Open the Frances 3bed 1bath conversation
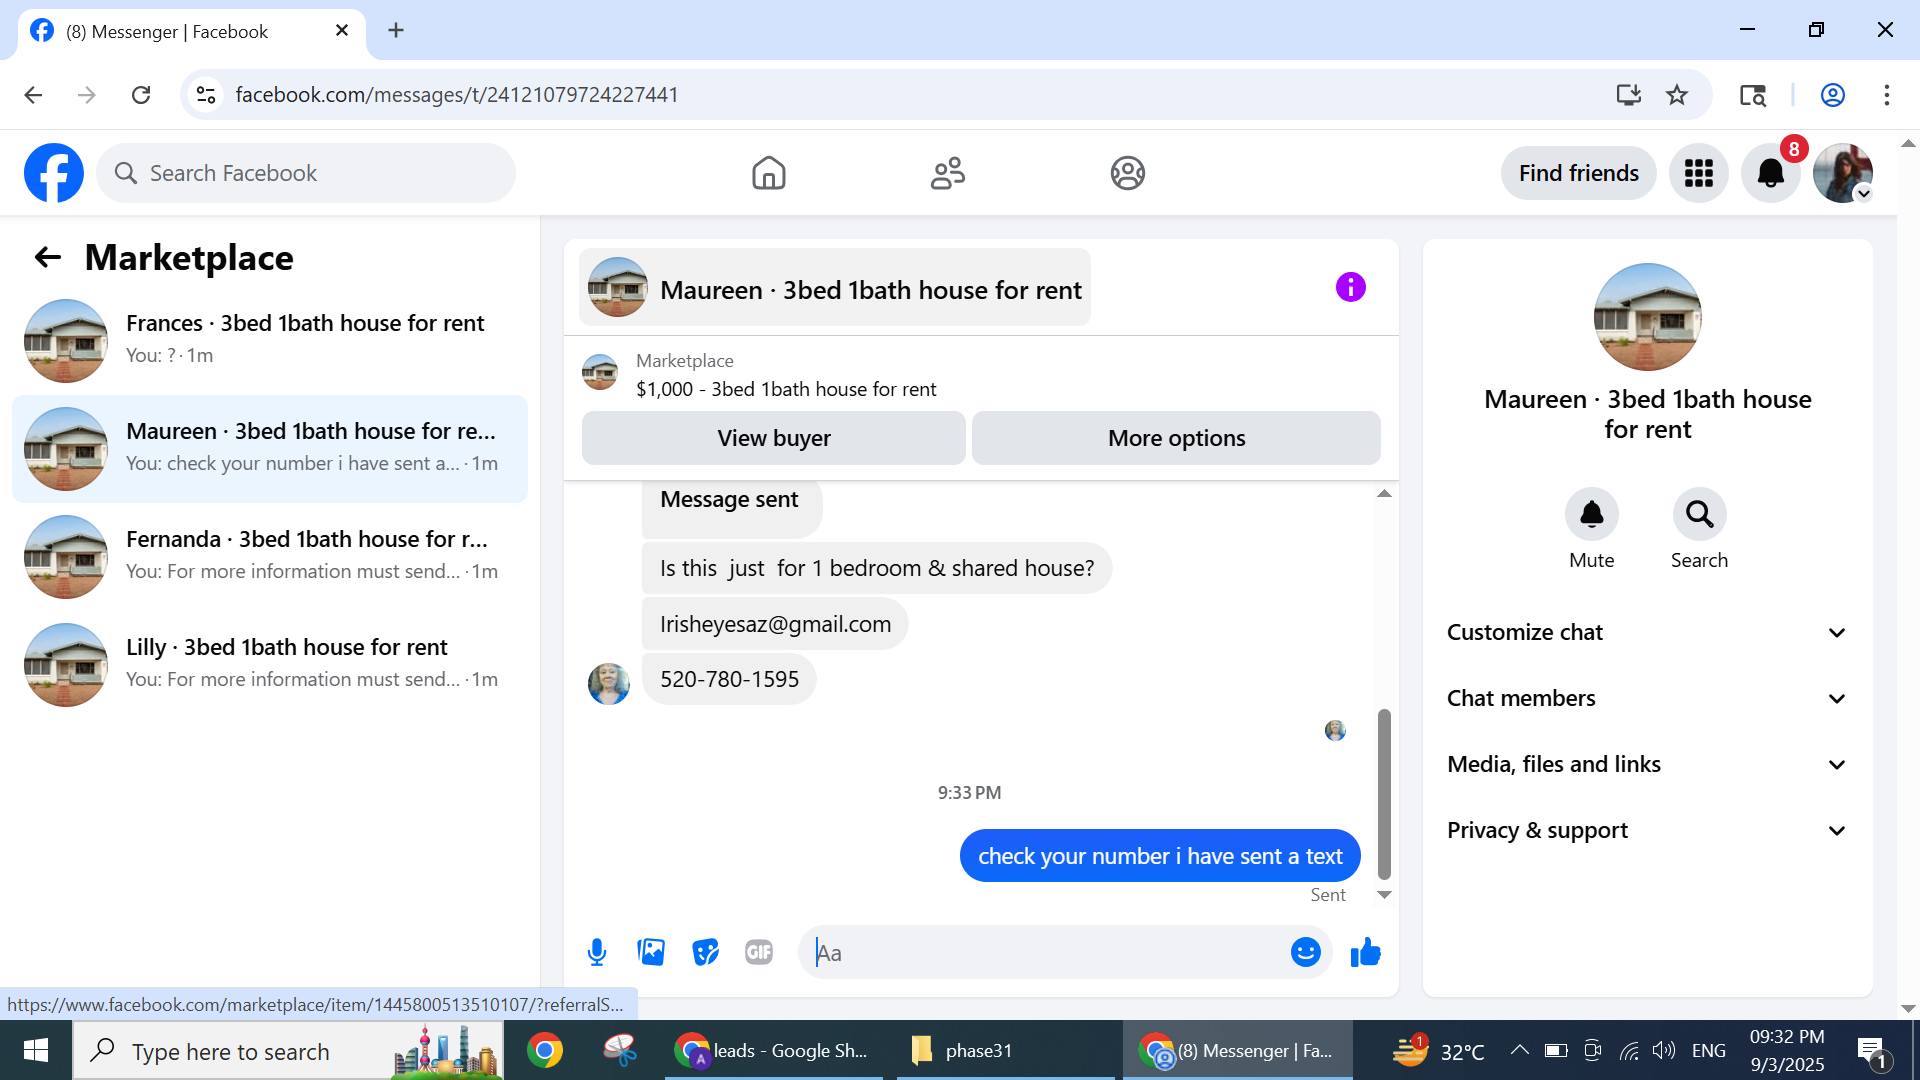The width and height of the screenshot is (1920, 1080). pyautogui.click(x=270, y=340)
